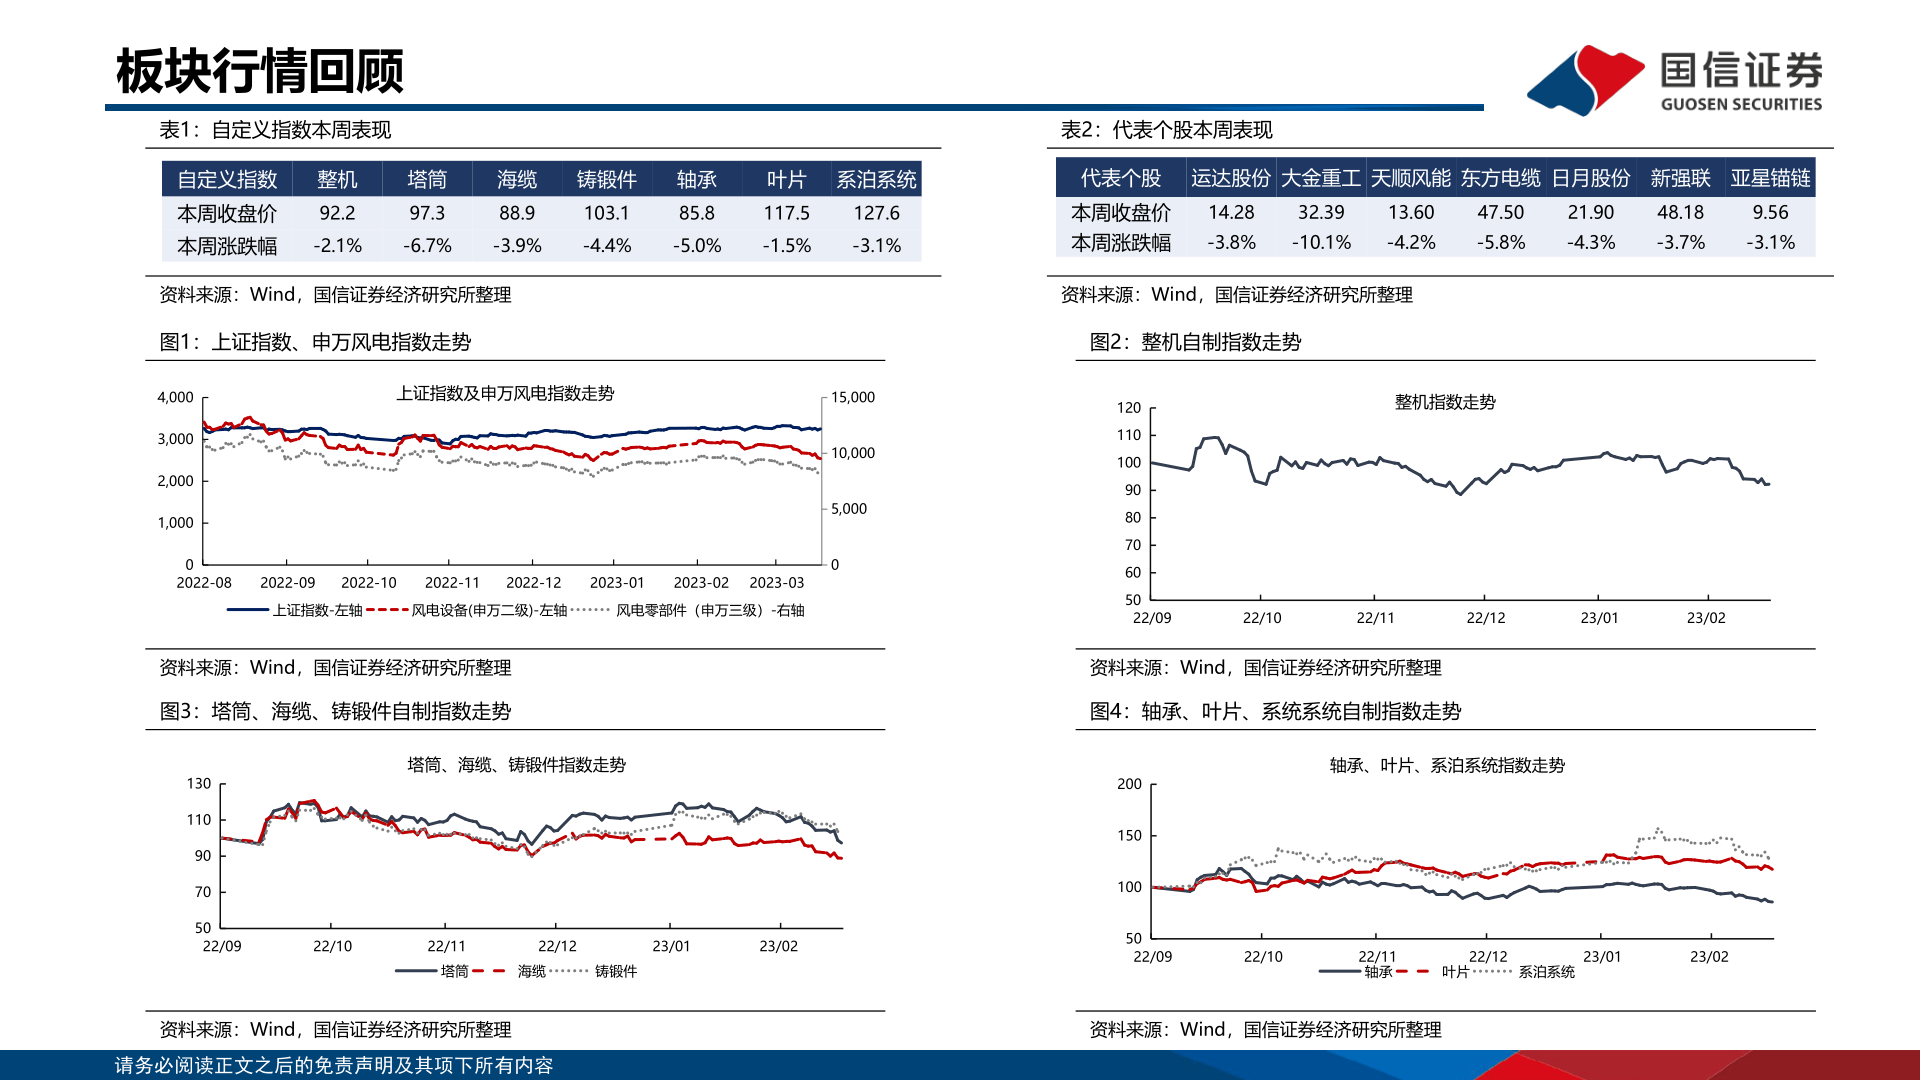Click the 风电设备(申万二级)-左轴 legend entry
Screen dimensions: 1920x1080
pos(467,610)
